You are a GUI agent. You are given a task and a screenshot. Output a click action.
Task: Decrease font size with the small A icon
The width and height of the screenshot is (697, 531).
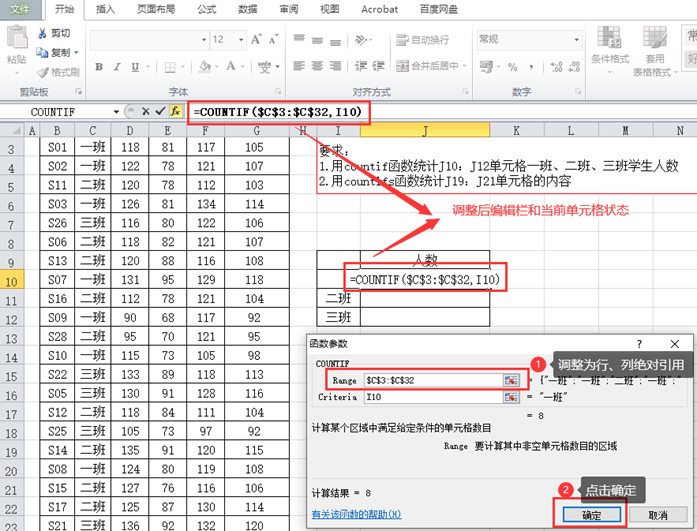pos(273,40)
